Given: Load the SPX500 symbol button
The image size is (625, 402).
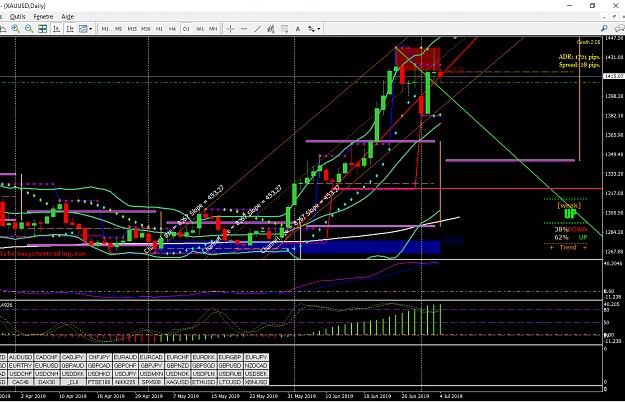Looking at the screenshot, I should 151,382.
